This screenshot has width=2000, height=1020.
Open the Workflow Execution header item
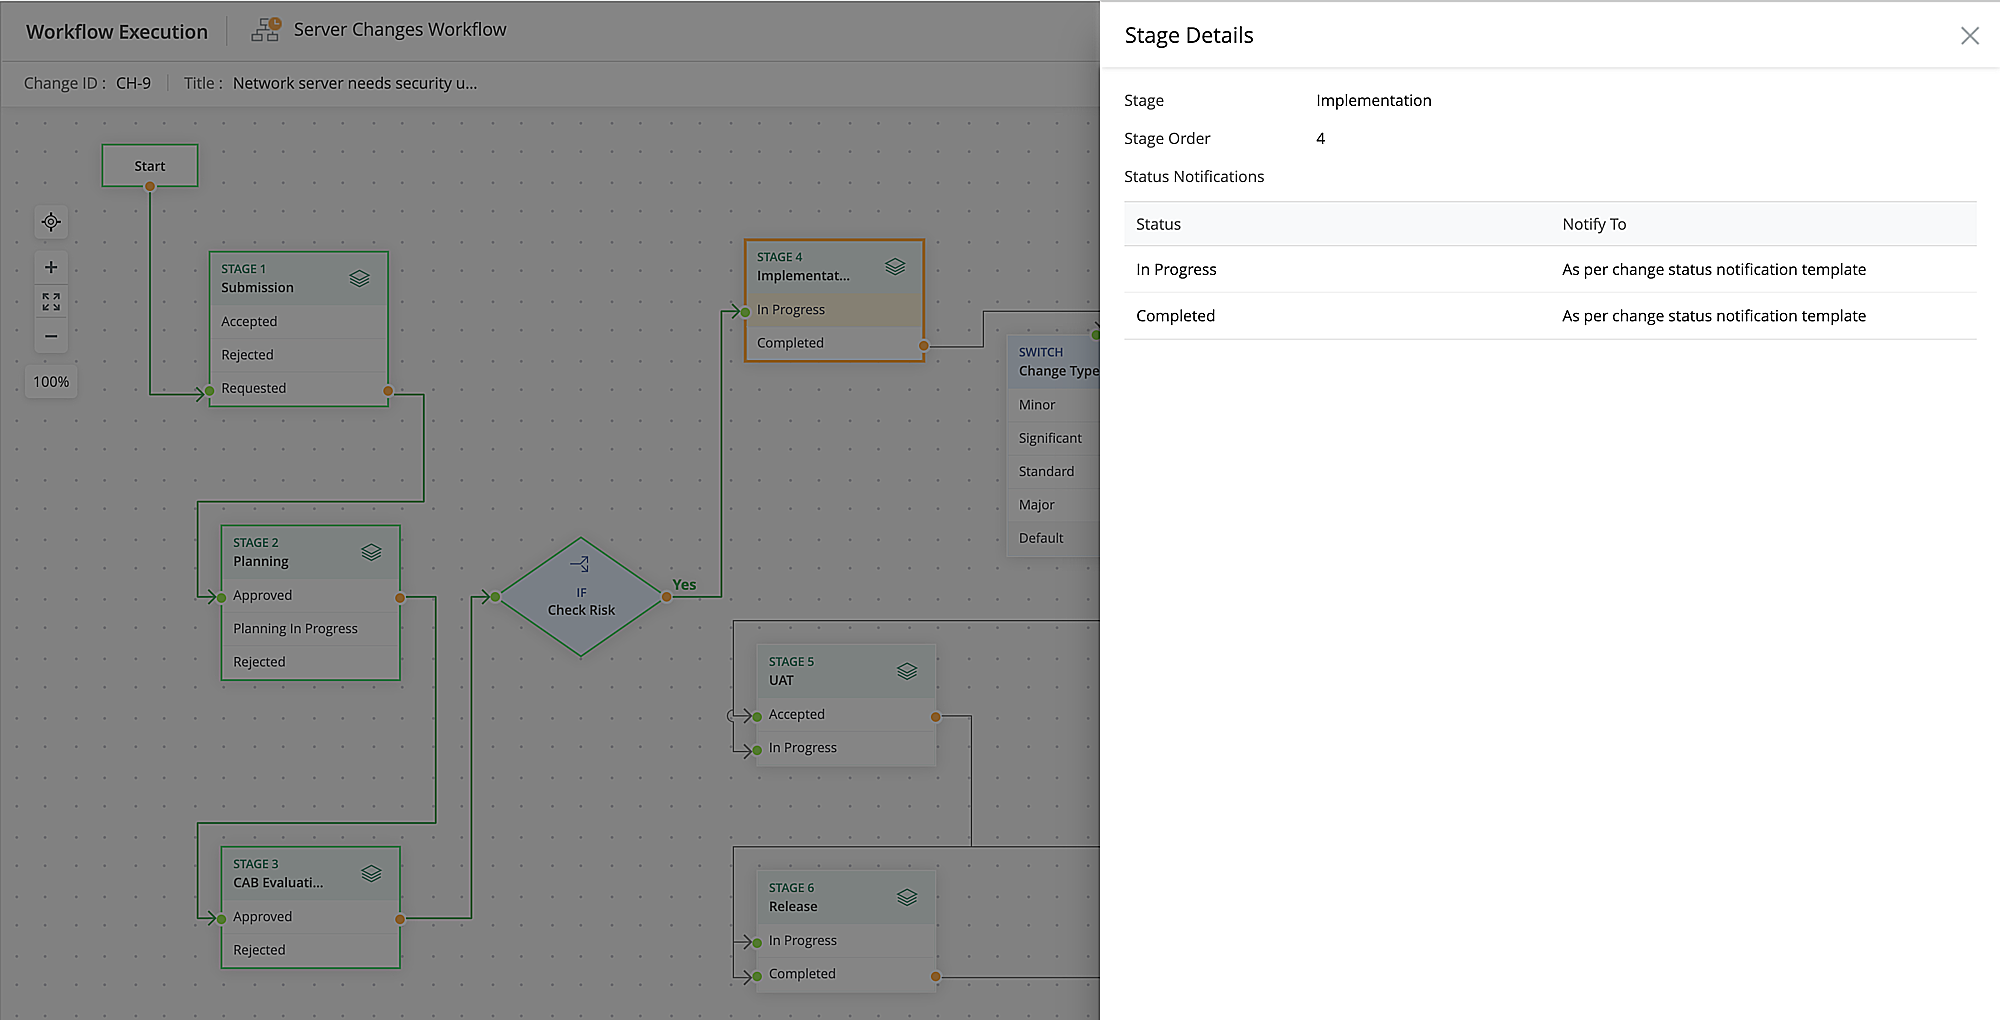116,31
